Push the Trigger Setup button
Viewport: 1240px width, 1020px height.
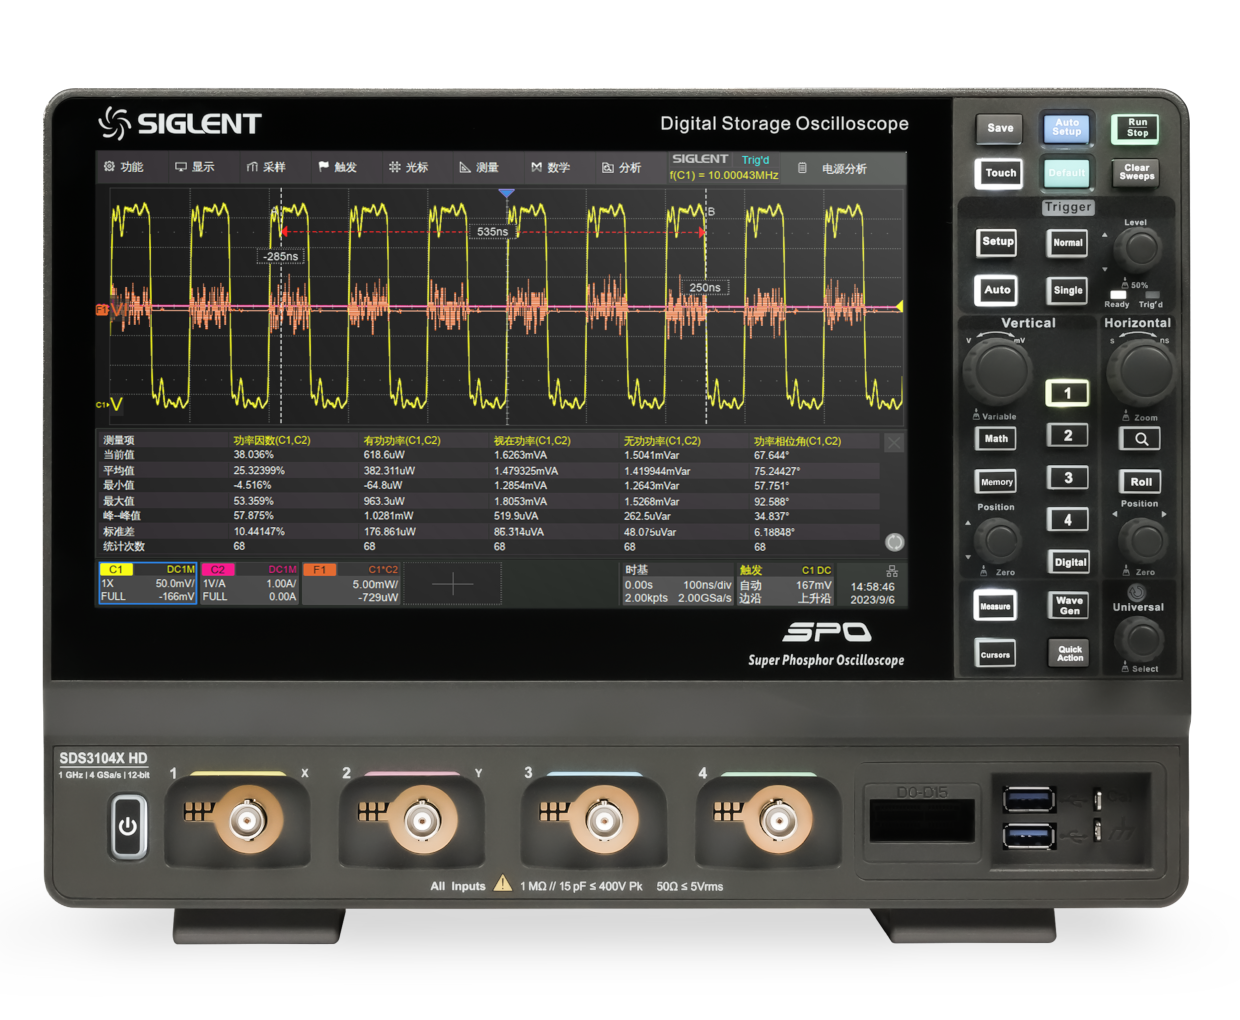coord(998,242)
